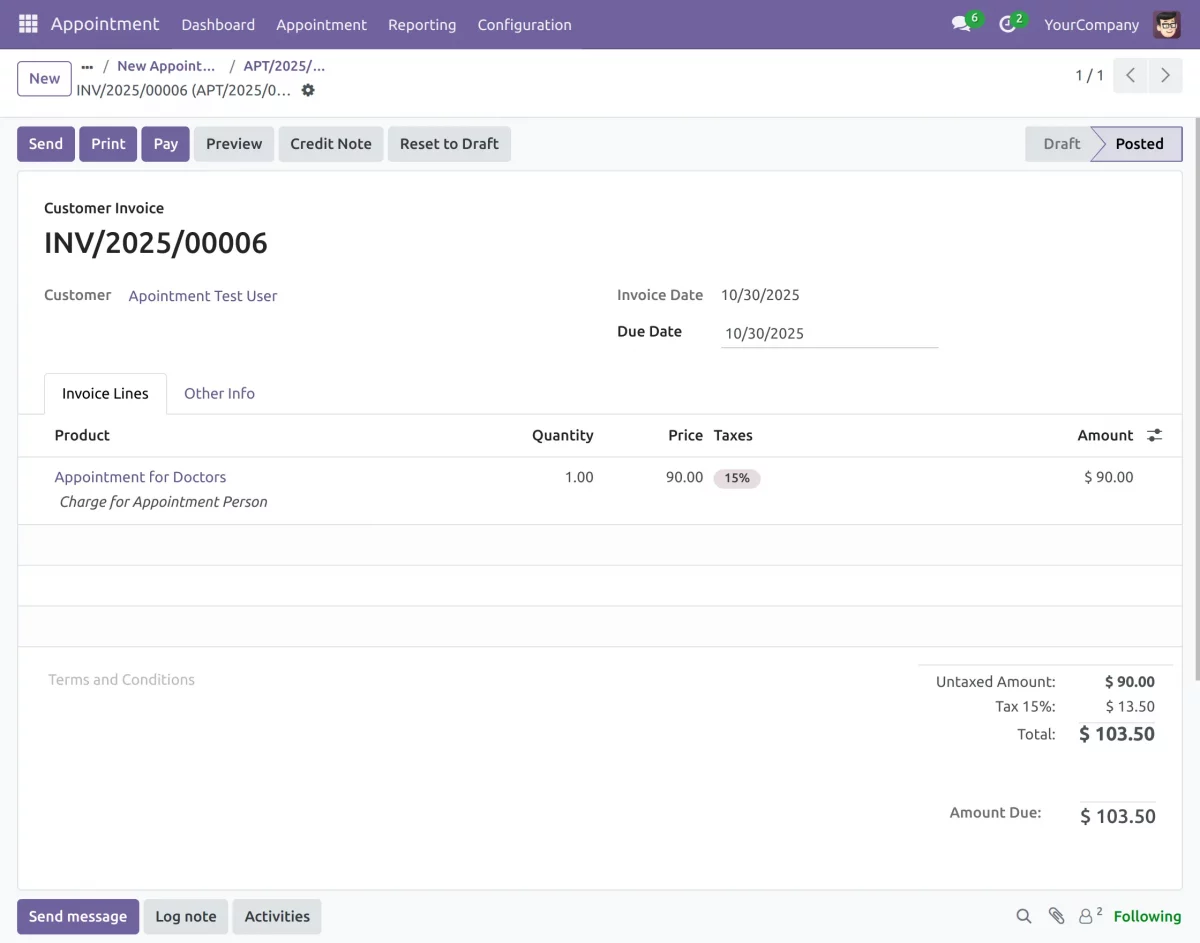Click the apps grid icon
This screenshot has width=1200, height=943.
point(27,23)
